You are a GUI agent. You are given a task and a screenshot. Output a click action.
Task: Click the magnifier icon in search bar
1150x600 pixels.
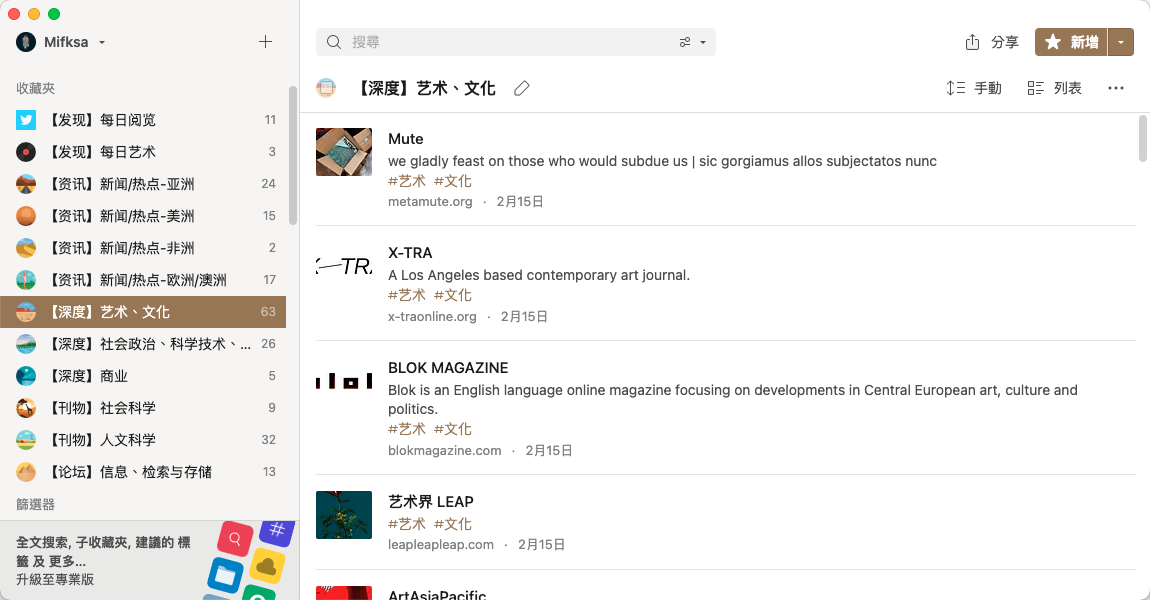pos(334,42)
